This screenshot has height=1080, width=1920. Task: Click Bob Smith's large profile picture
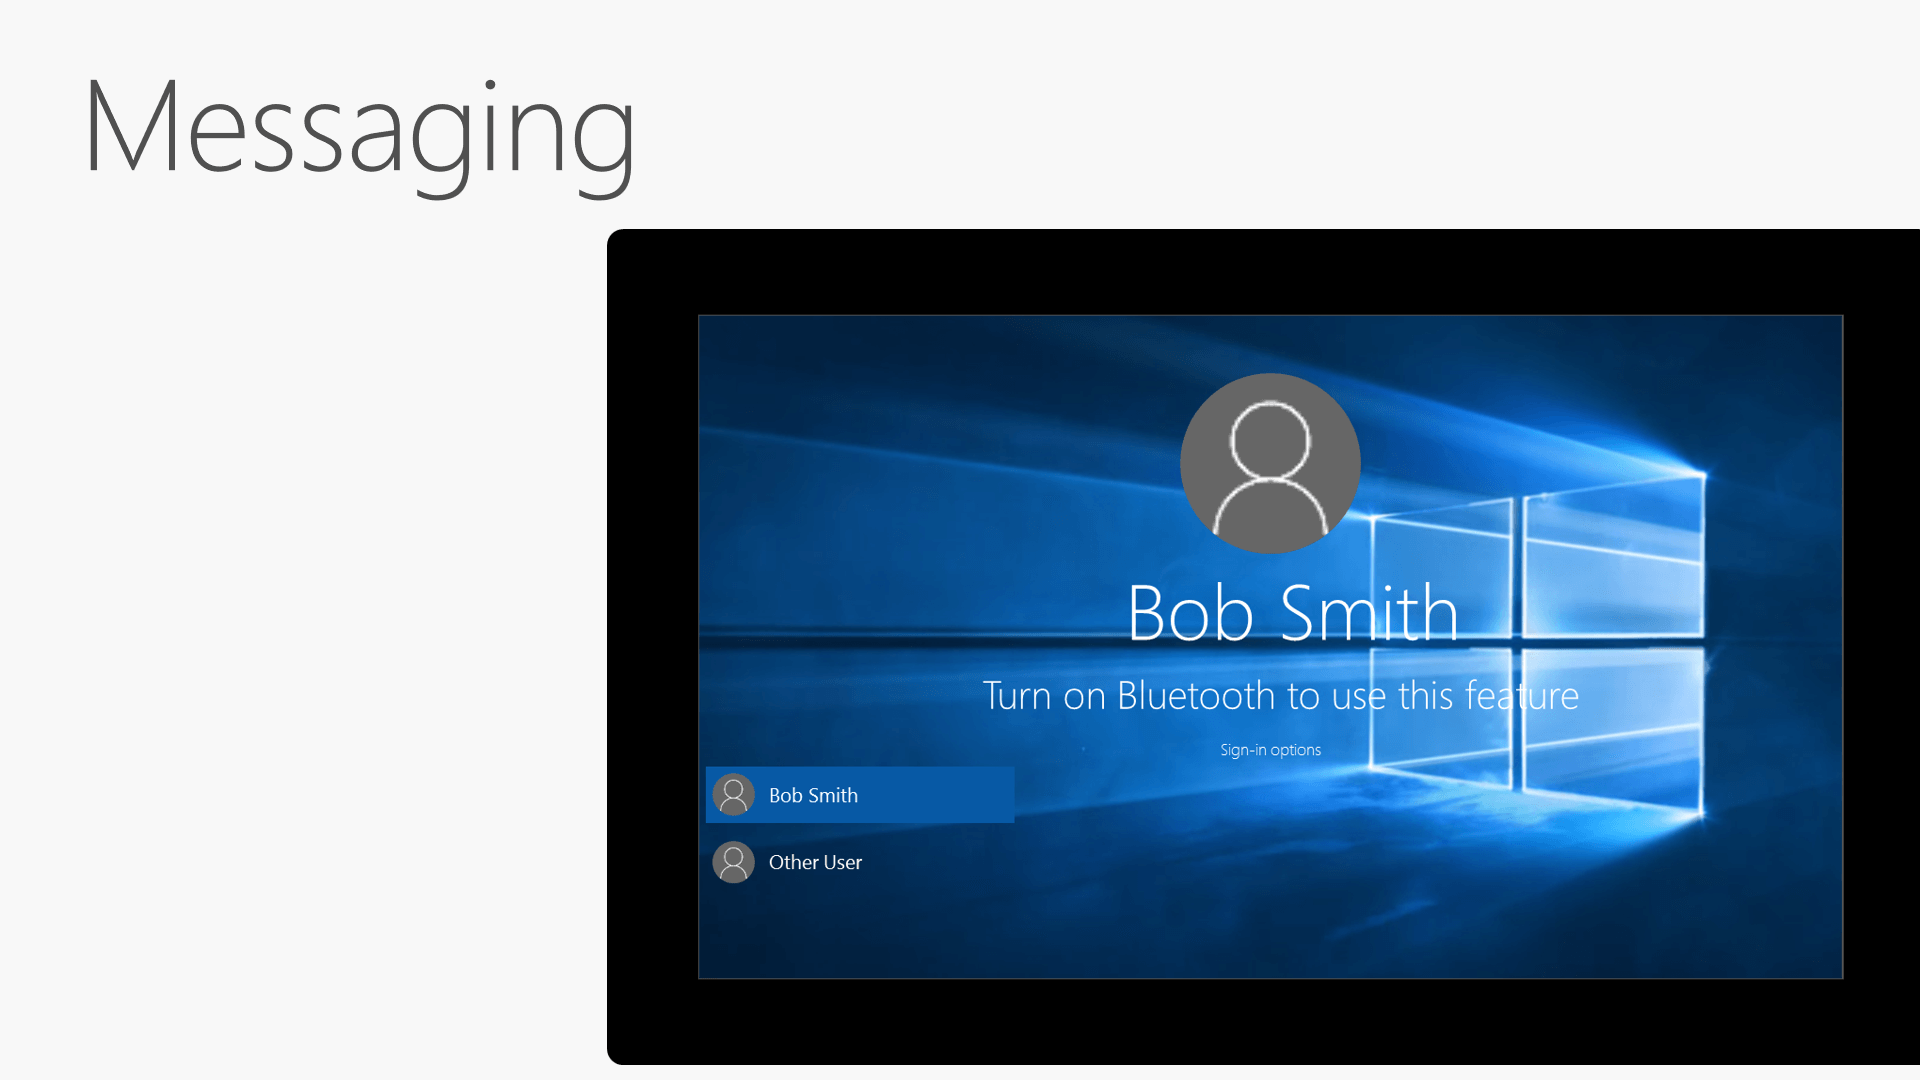(x=1270, y=463)
